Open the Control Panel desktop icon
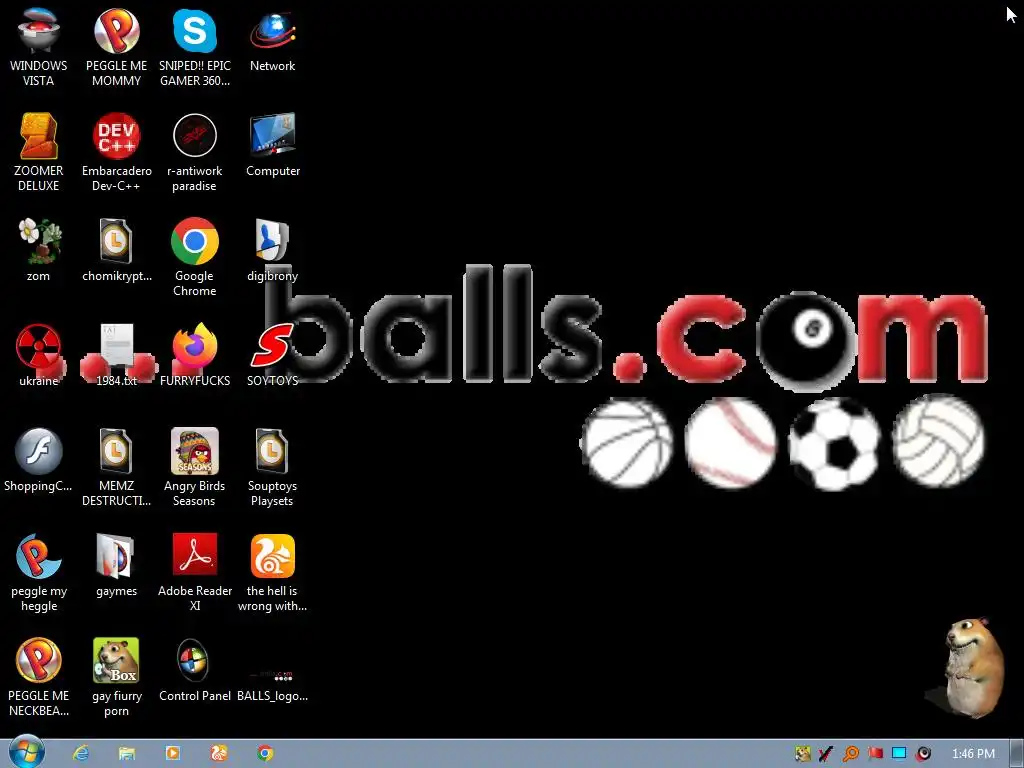 [195, 671]
